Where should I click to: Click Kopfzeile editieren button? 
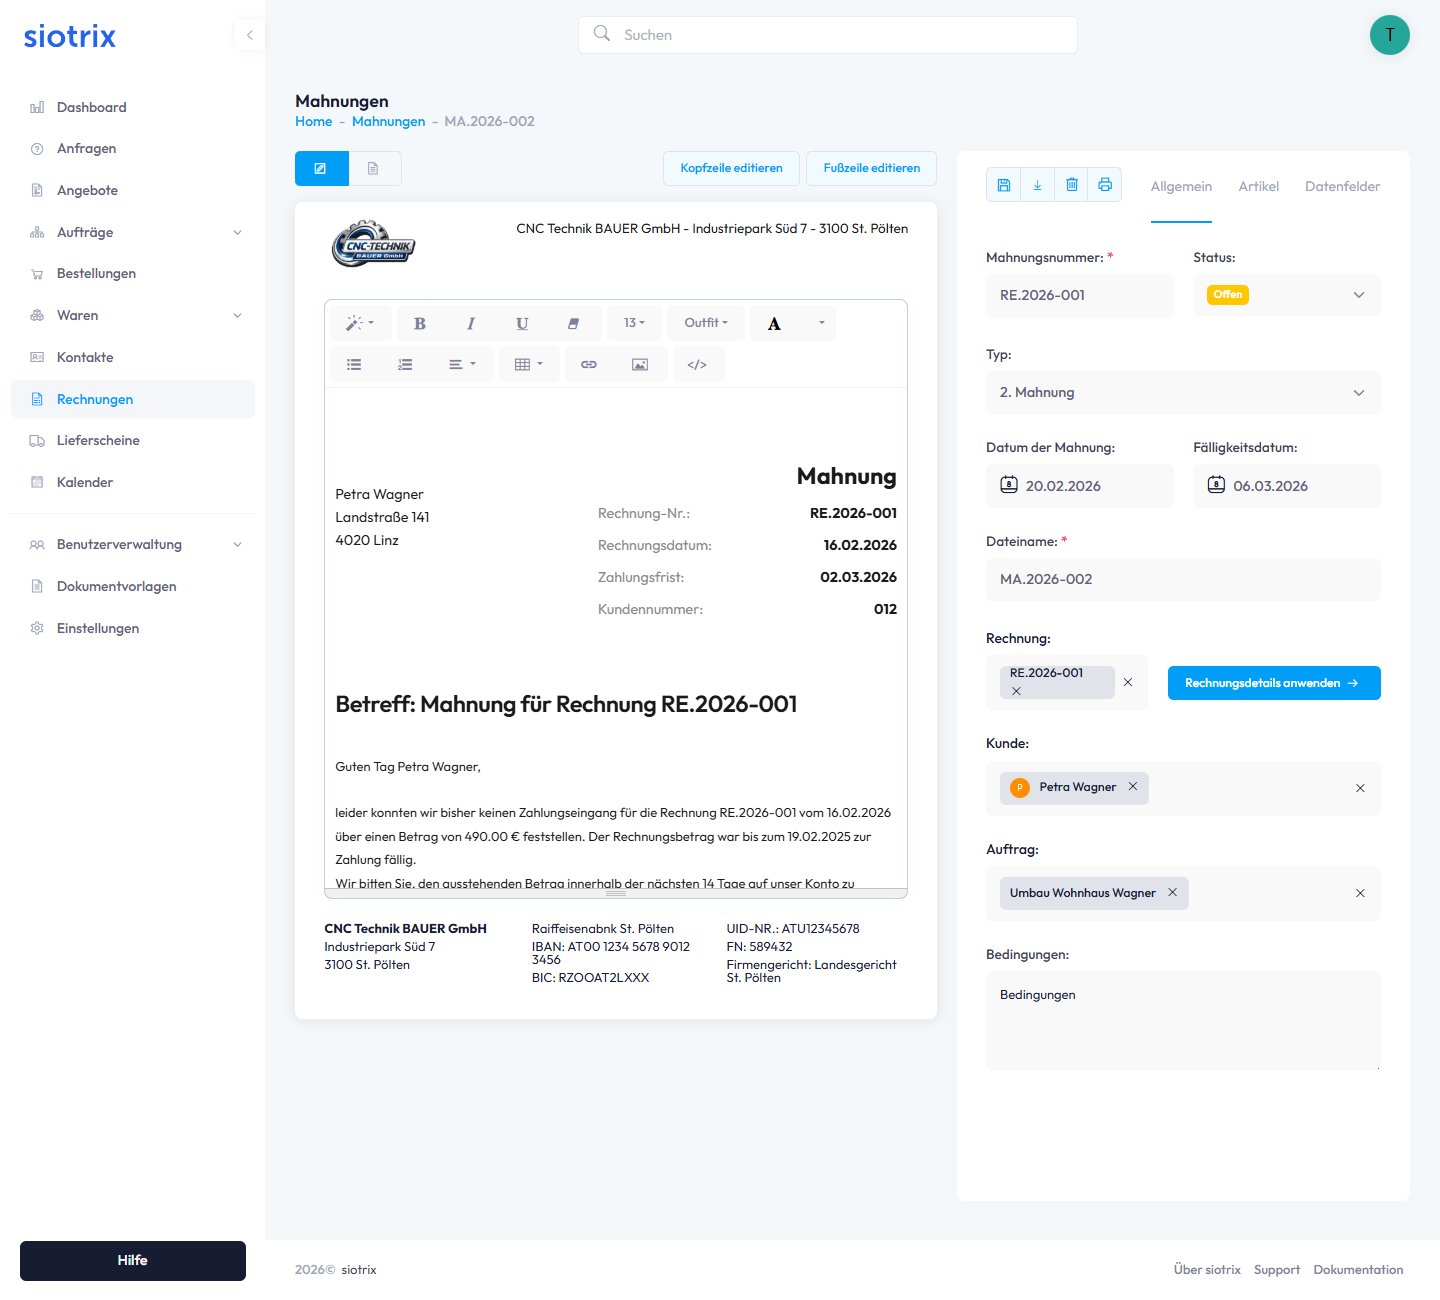[x=731, y=168]
